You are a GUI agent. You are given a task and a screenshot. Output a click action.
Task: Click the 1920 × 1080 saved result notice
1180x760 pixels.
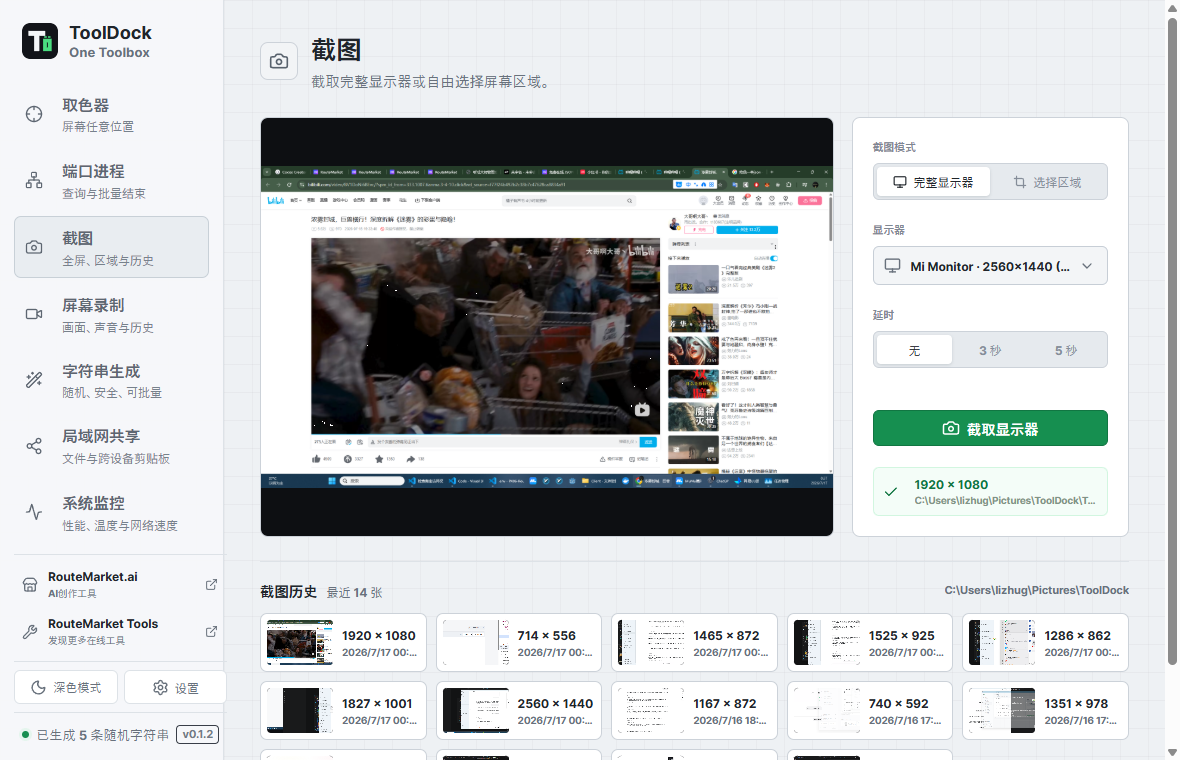pos(990,491)
